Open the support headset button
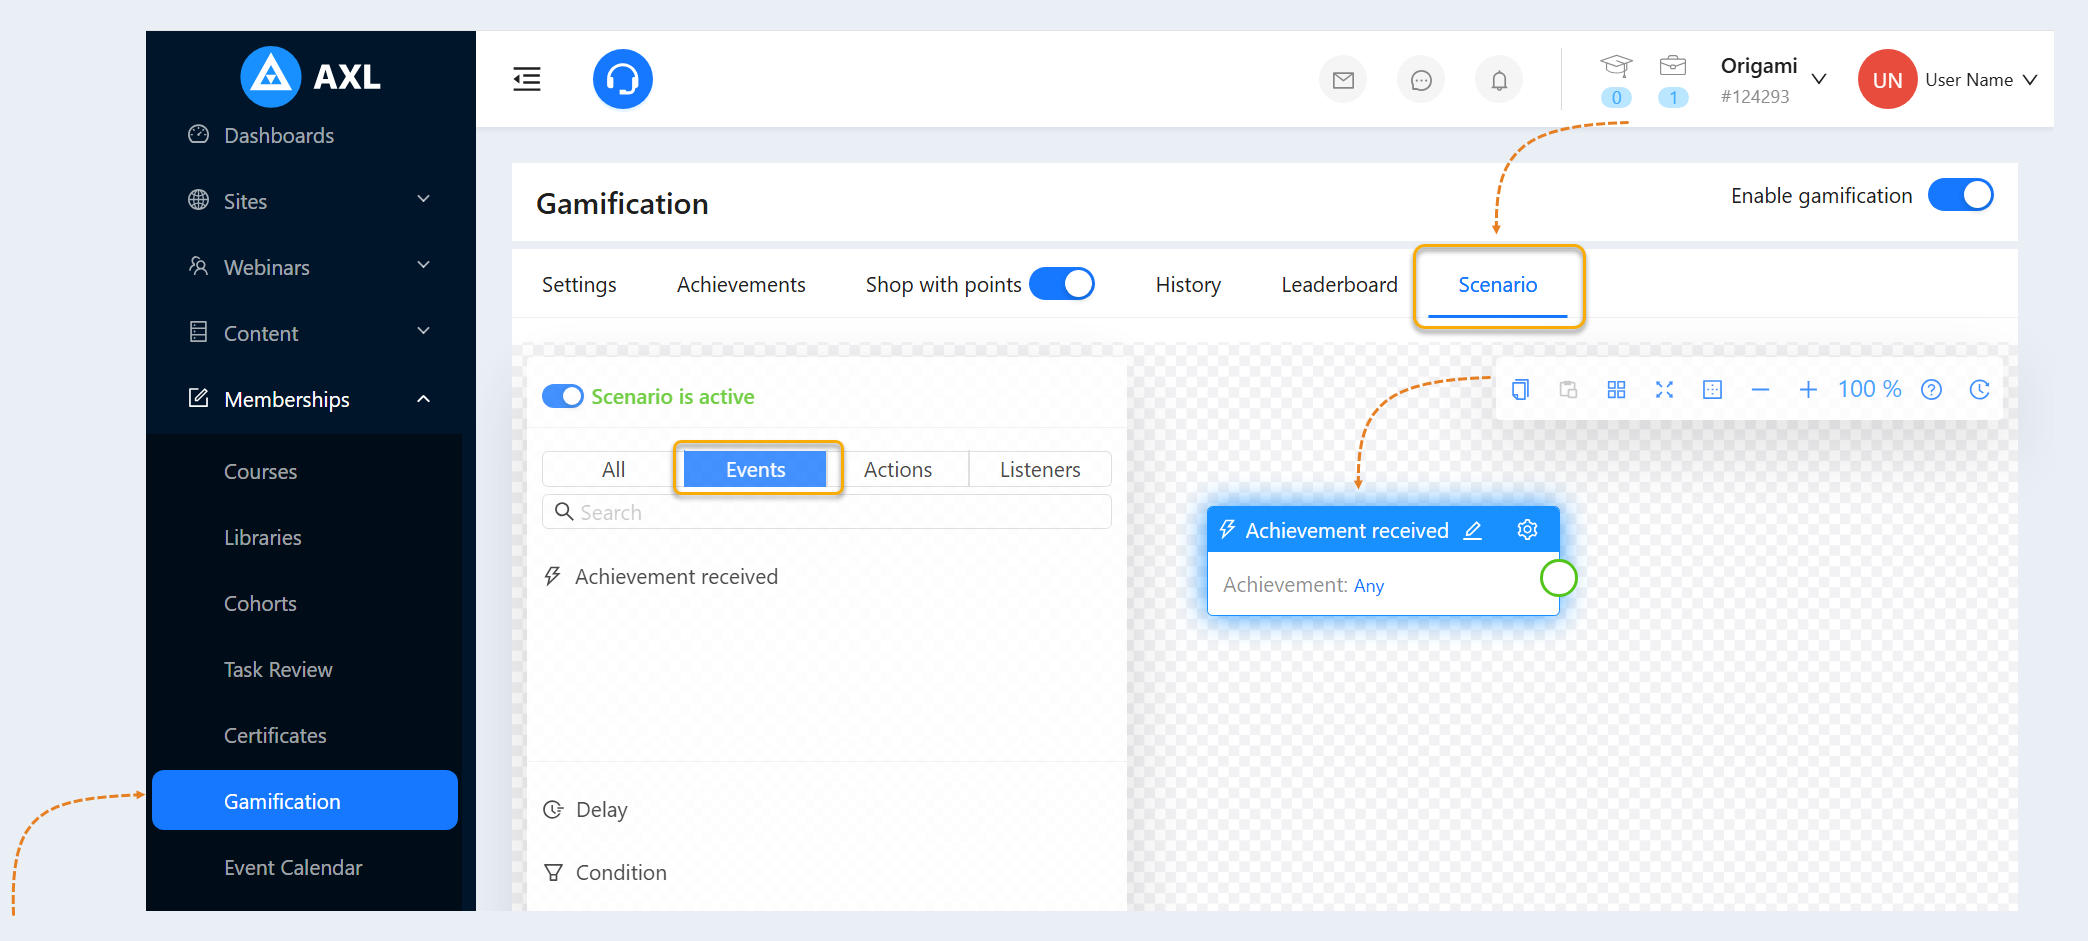 click(x=623, y=79)
